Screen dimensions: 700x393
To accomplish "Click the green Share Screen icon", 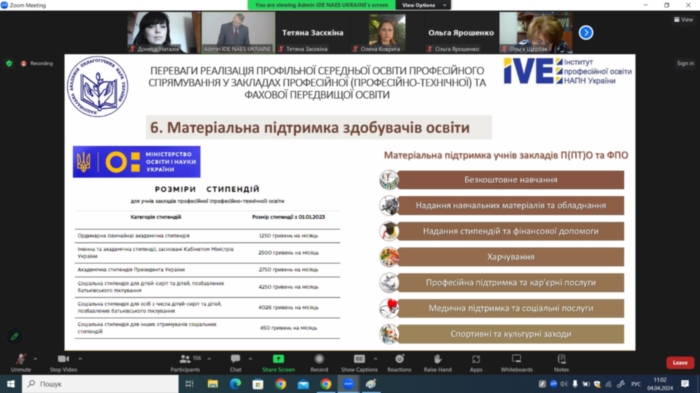I will click(279, 359).
